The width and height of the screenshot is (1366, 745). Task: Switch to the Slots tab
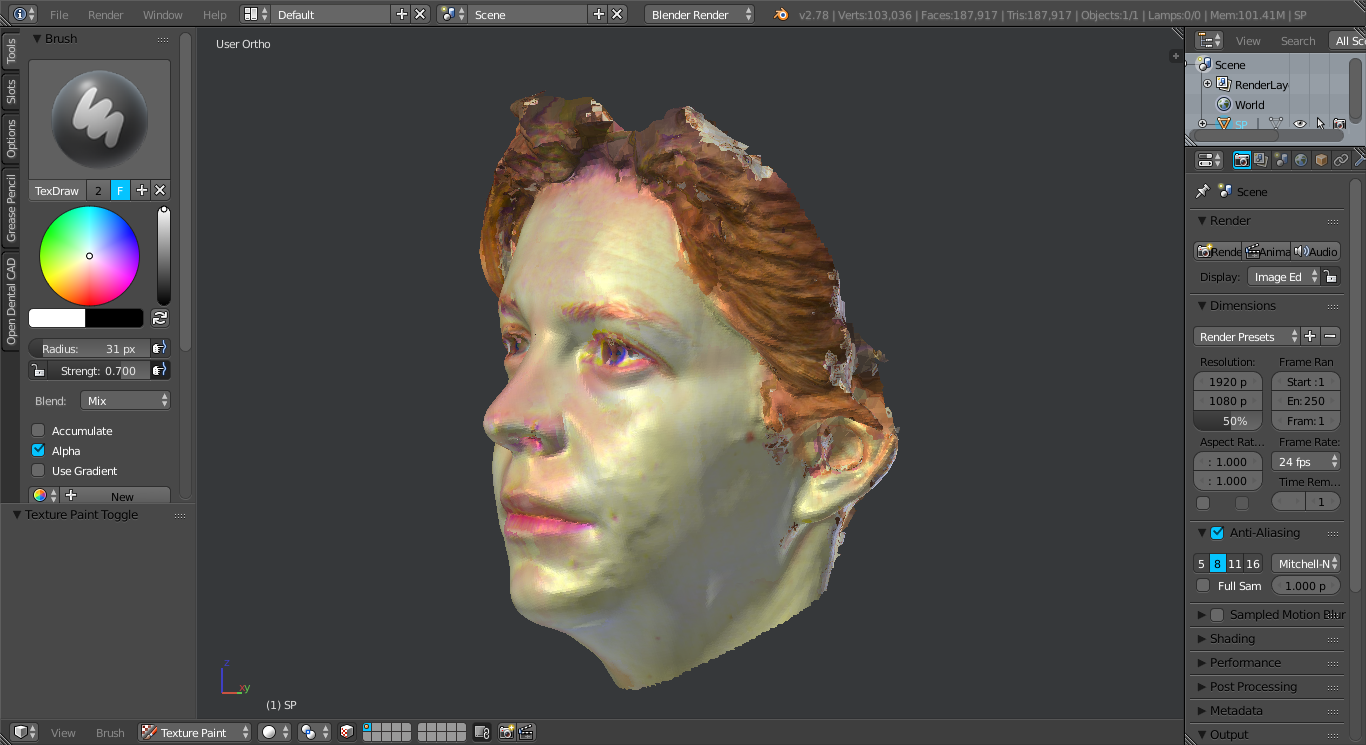point(11,91)
